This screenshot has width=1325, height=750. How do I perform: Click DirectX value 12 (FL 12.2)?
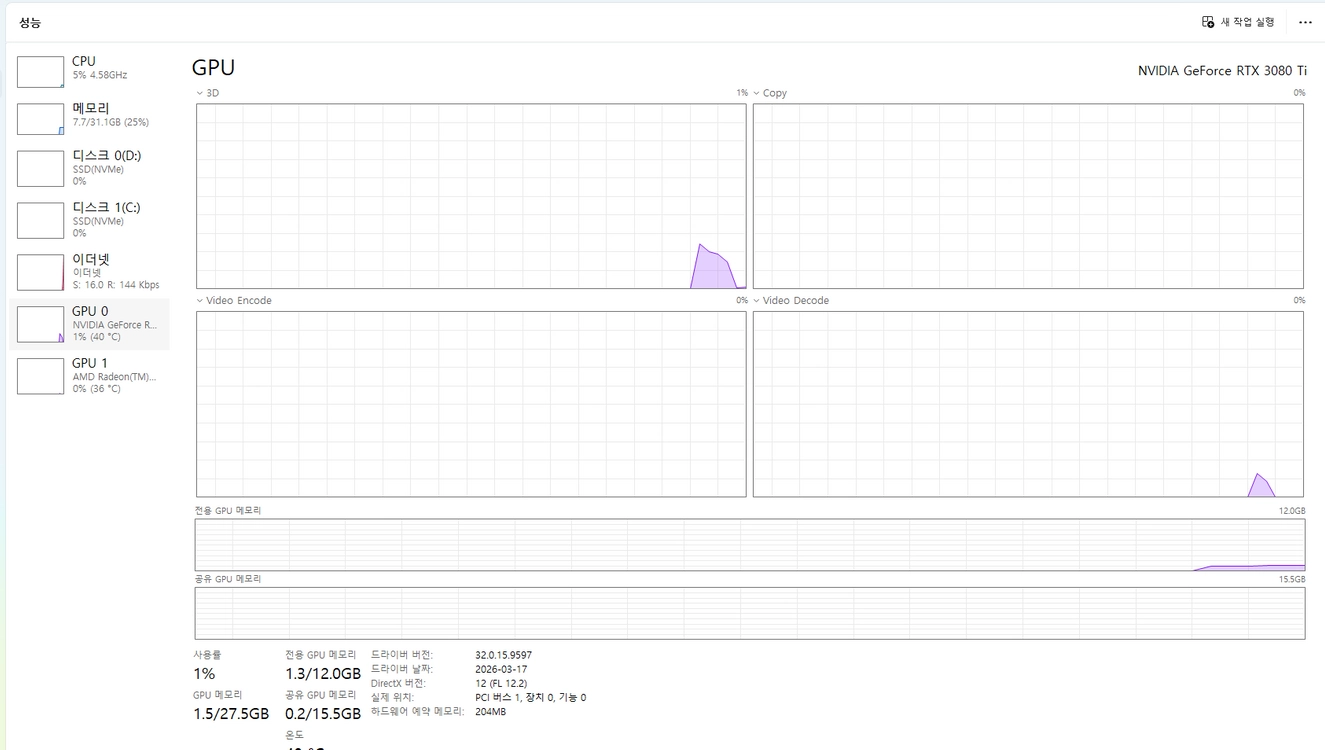(x=501, y=683)
